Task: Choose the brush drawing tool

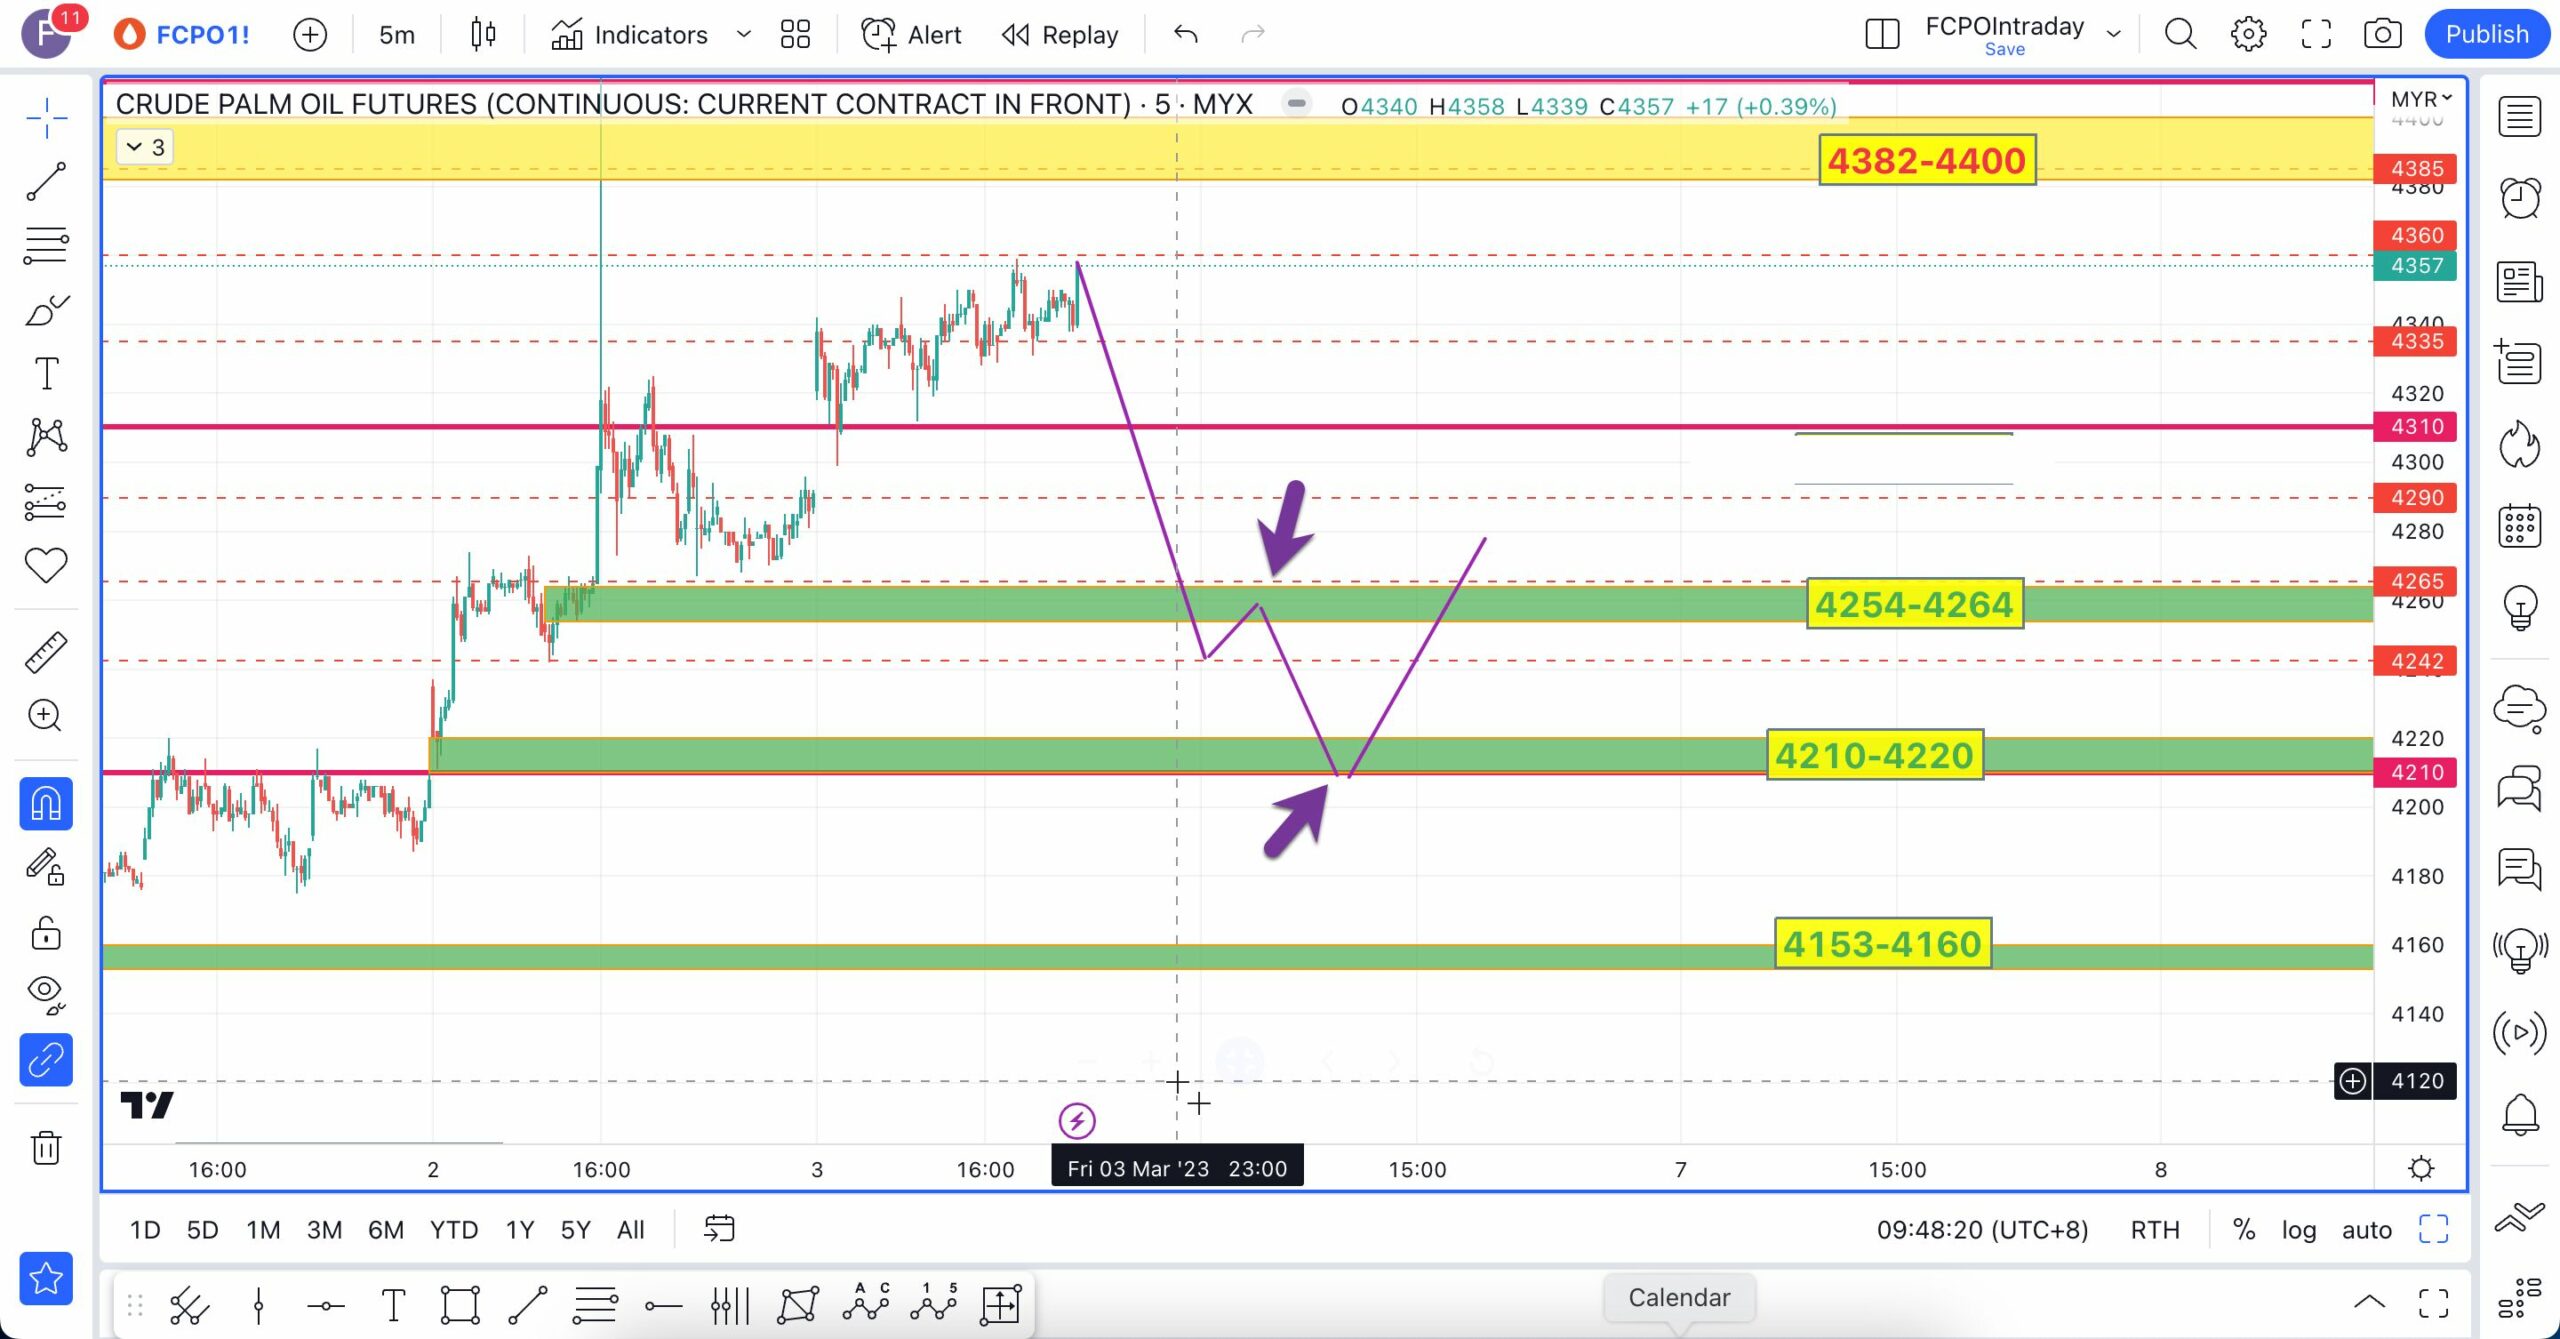Action: [46, 310]
